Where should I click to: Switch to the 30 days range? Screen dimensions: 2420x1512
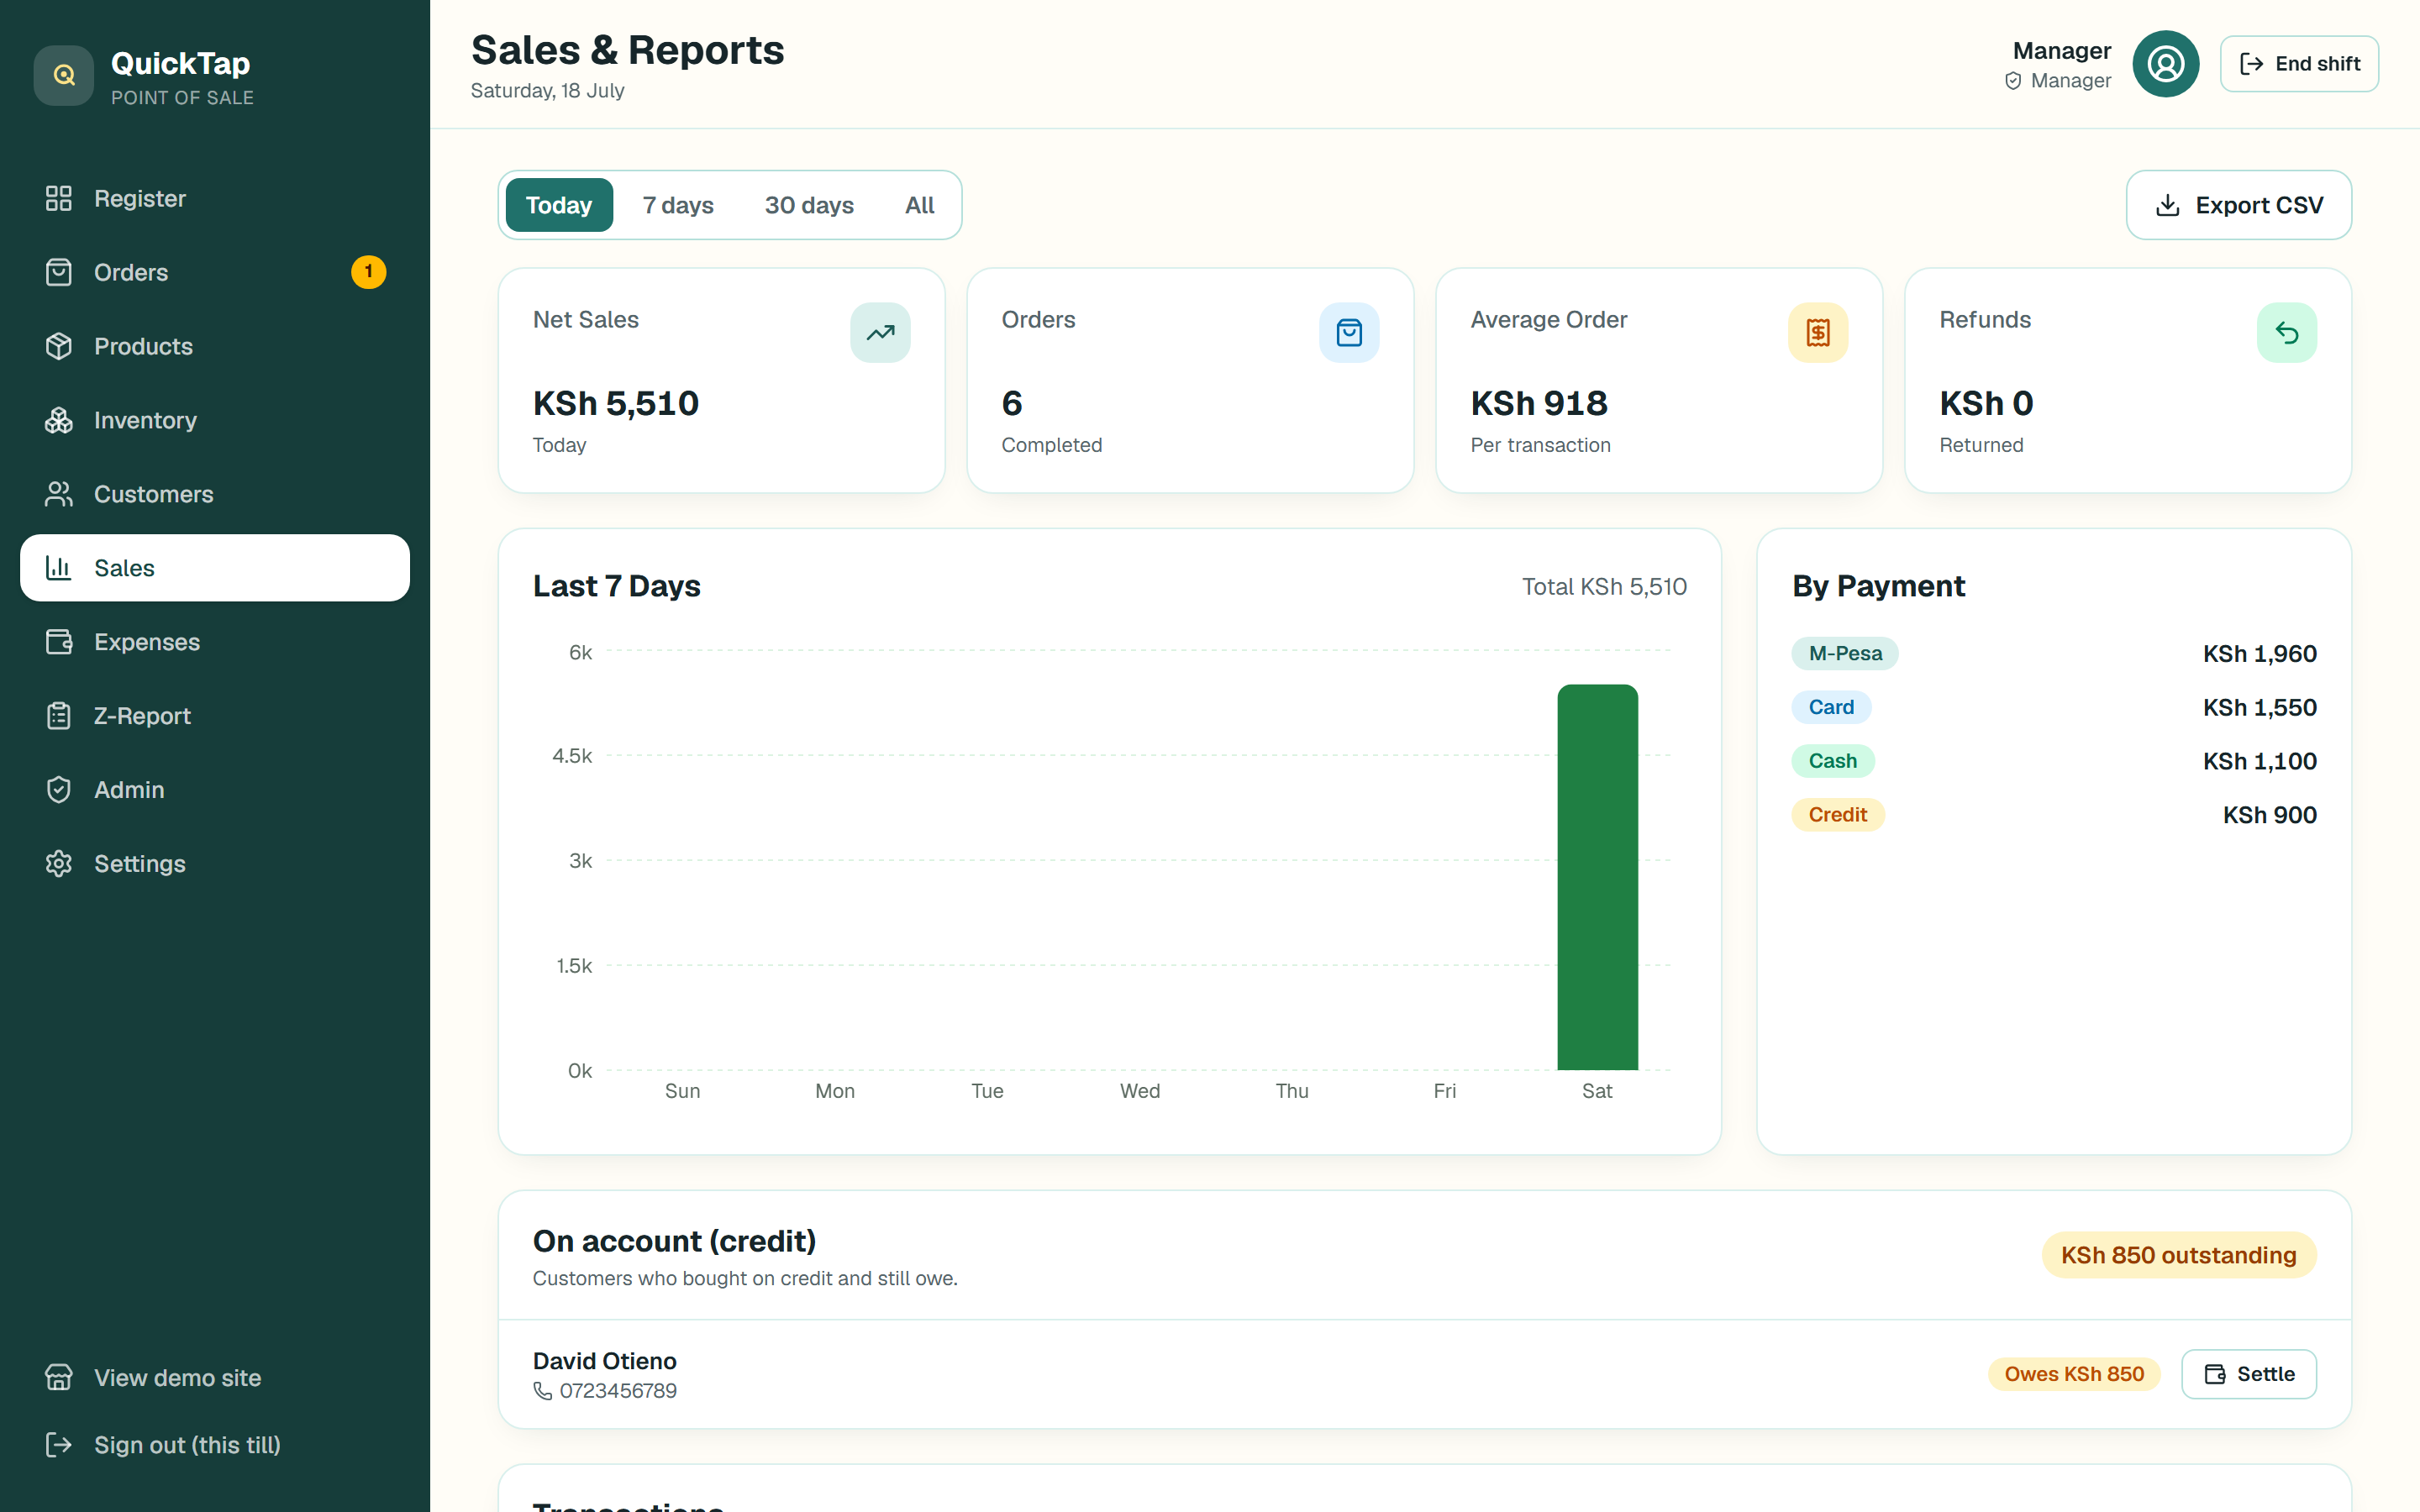[x=809, y=205]
